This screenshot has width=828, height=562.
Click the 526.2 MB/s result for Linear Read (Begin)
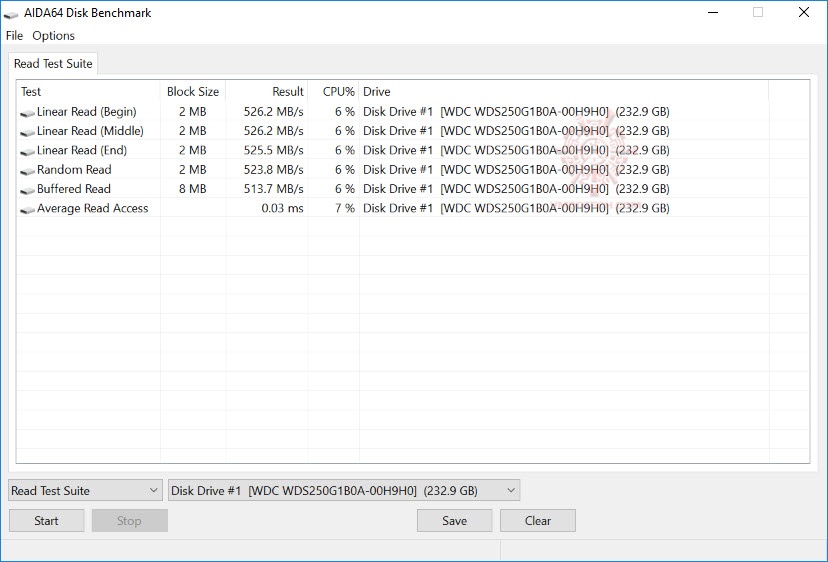click(x=274, y=111)
